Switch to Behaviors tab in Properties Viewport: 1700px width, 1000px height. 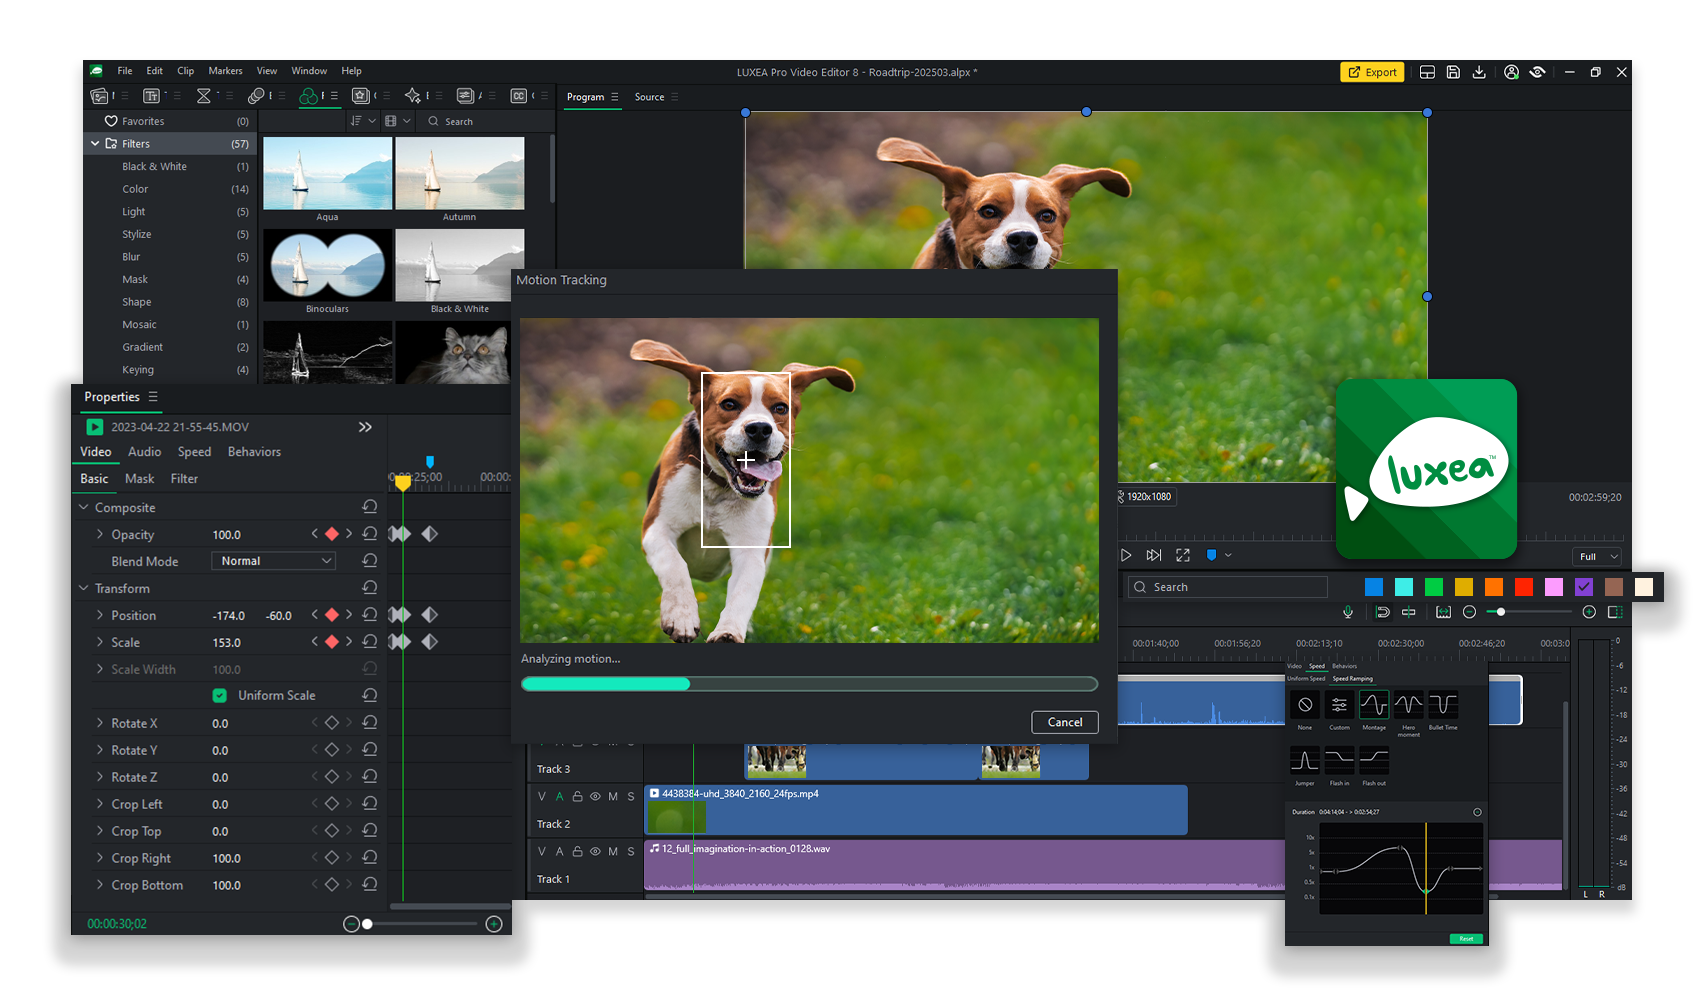[254, 452]
